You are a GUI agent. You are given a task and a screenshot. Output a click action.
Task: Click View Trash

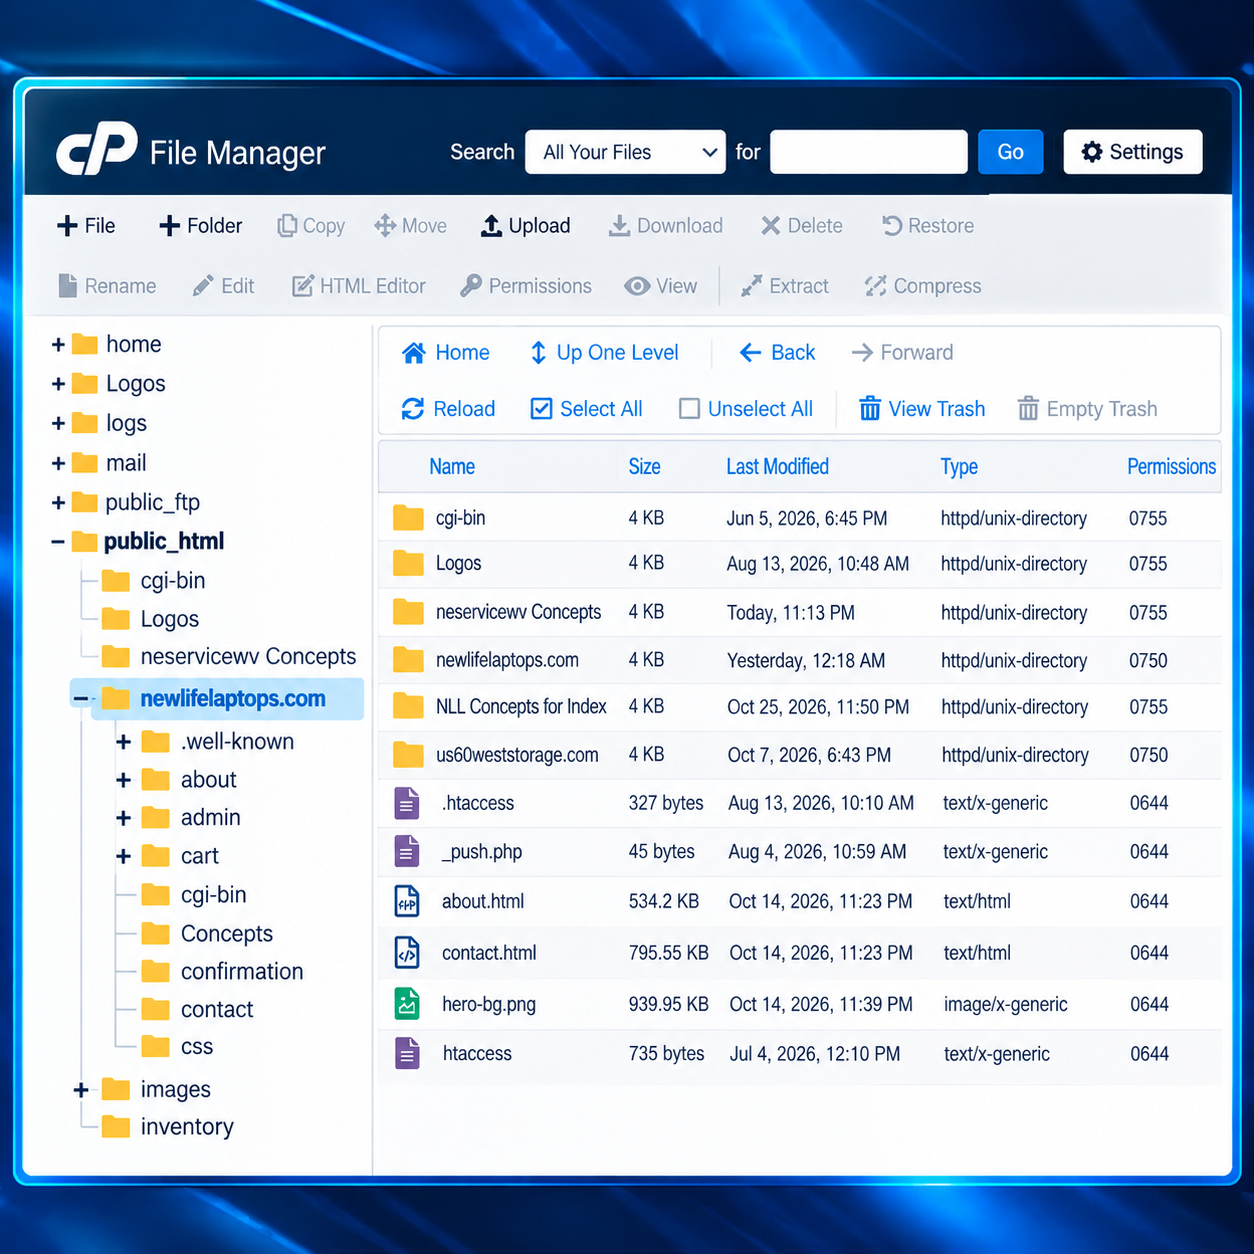[x=922, y=409]
